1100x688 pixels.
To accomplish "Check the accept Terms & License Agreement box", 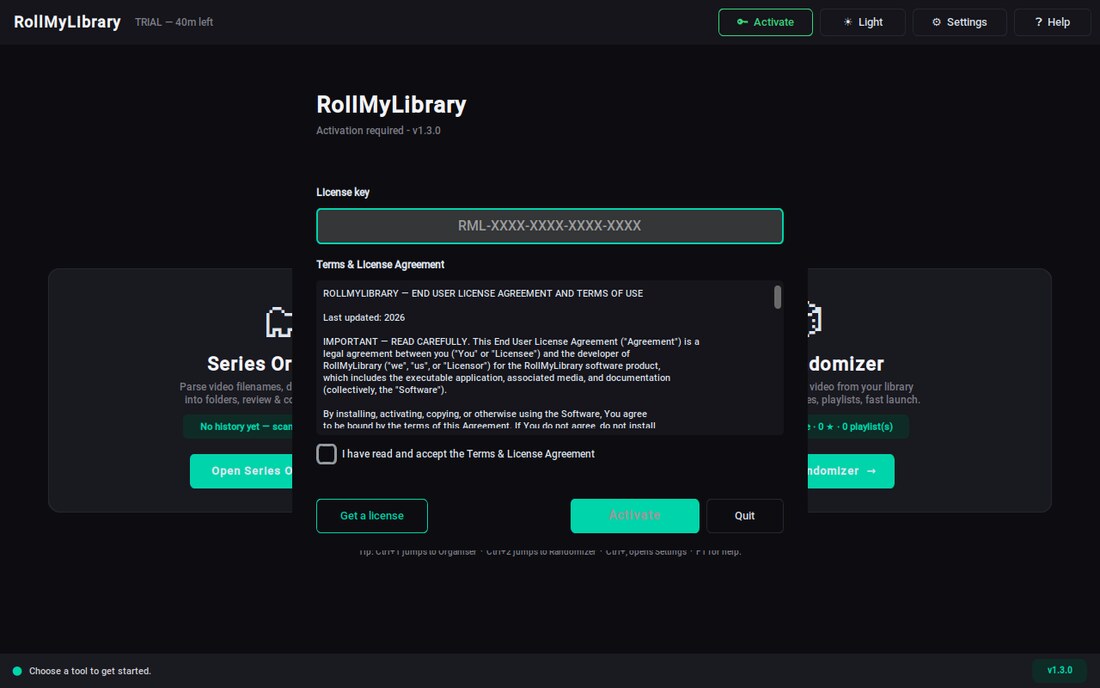I will (x=326, y=454).
